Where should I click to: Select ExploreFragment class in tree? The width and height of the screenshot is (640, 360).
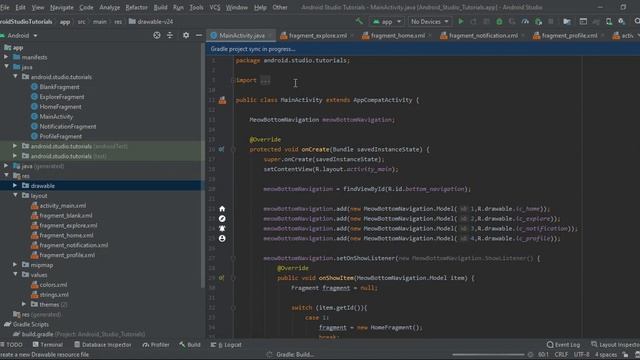(62, 97)
